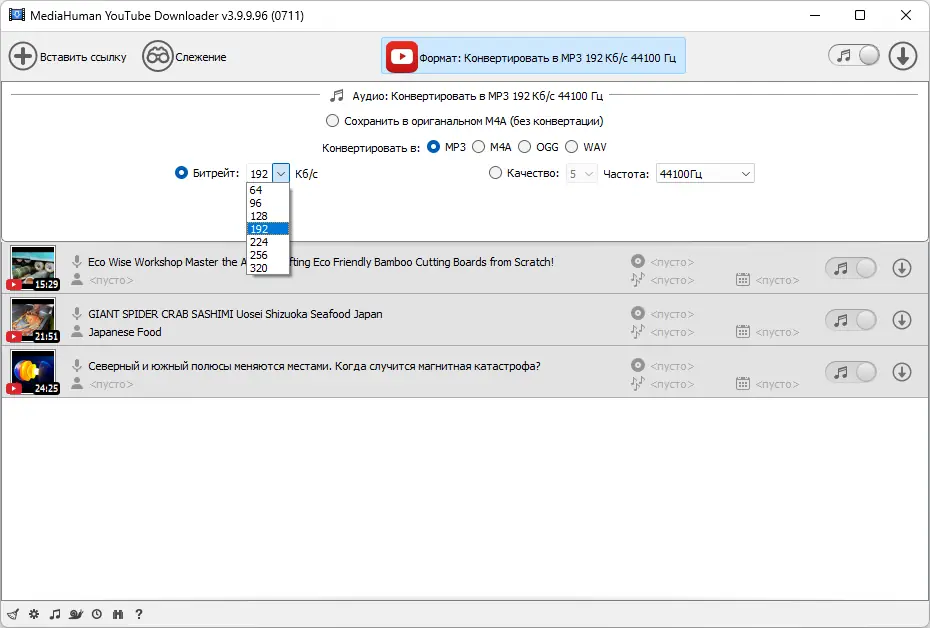
Task: Toggle audio-only switch for Eco Wise Workshop video
Action: (851, 268)
